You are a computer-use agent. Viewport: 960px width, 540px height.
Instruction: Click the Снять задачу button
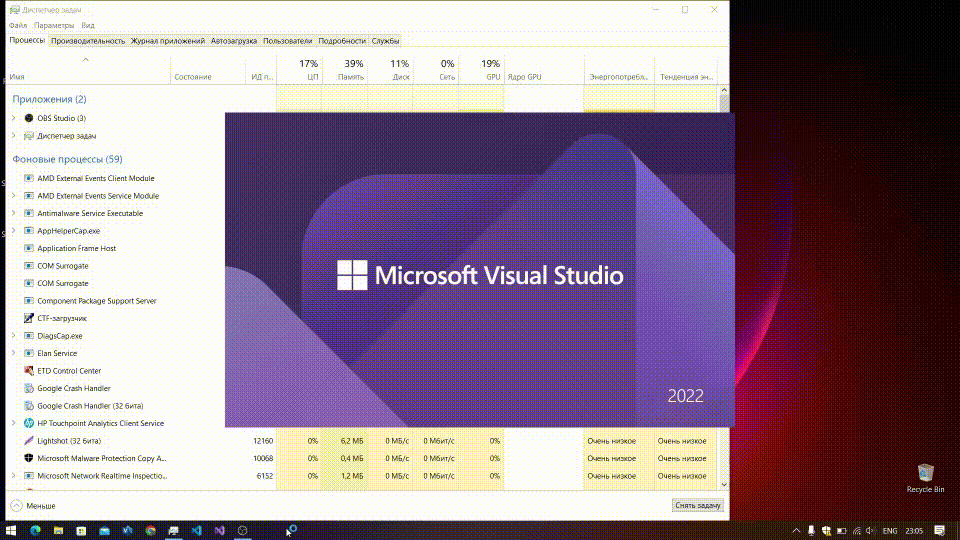pos(697,506)
